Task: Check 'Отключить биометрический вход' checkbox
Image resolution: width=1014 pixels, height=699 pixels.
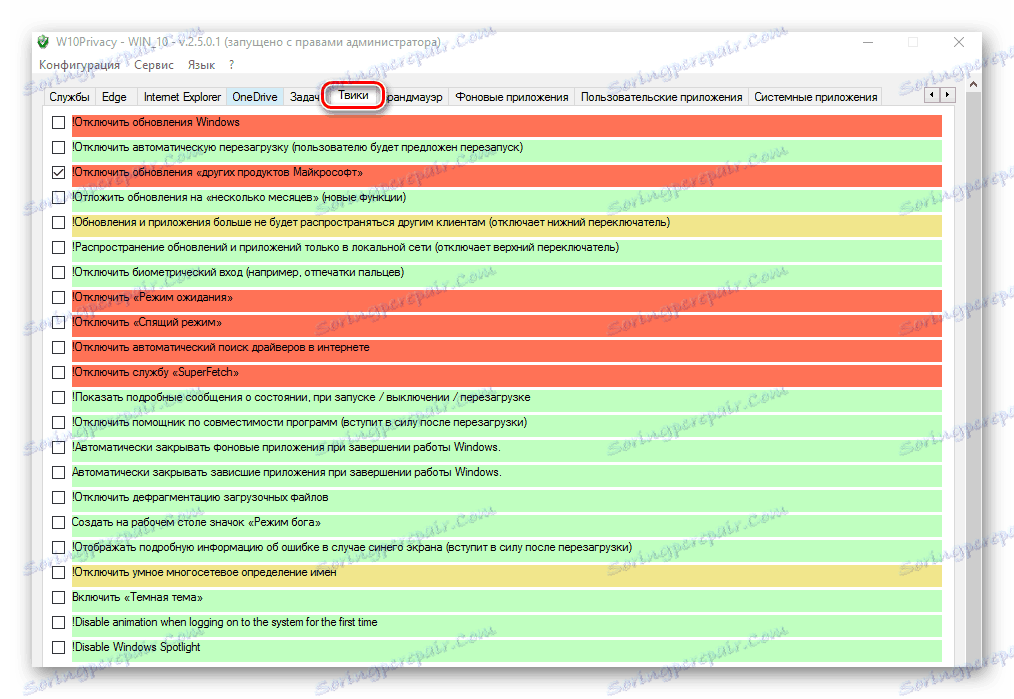Action: tap(58, 272)
